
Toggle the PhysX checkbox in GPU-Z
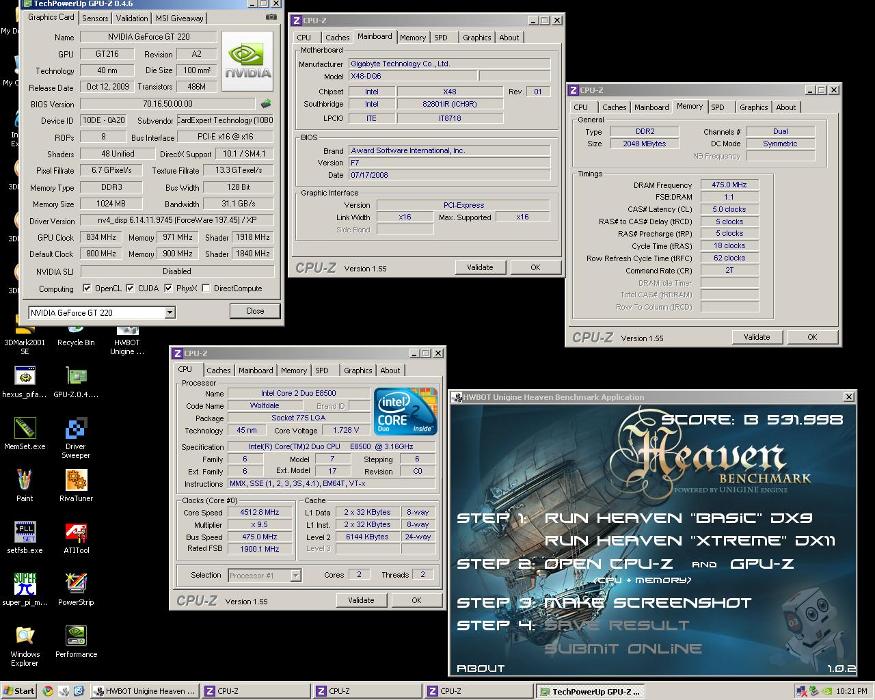pos(167,288)
